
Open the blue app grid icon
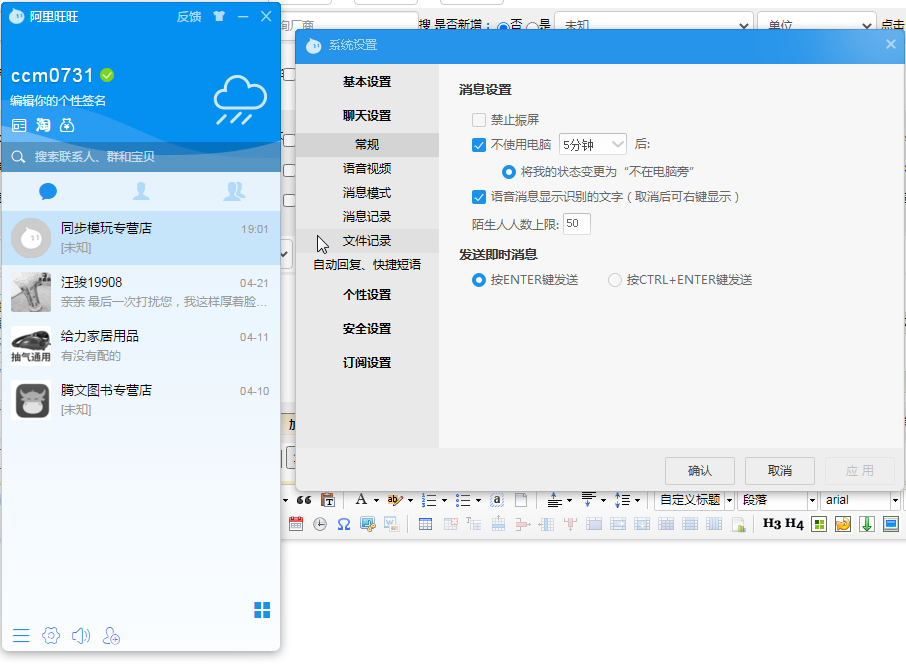[262, 610]
